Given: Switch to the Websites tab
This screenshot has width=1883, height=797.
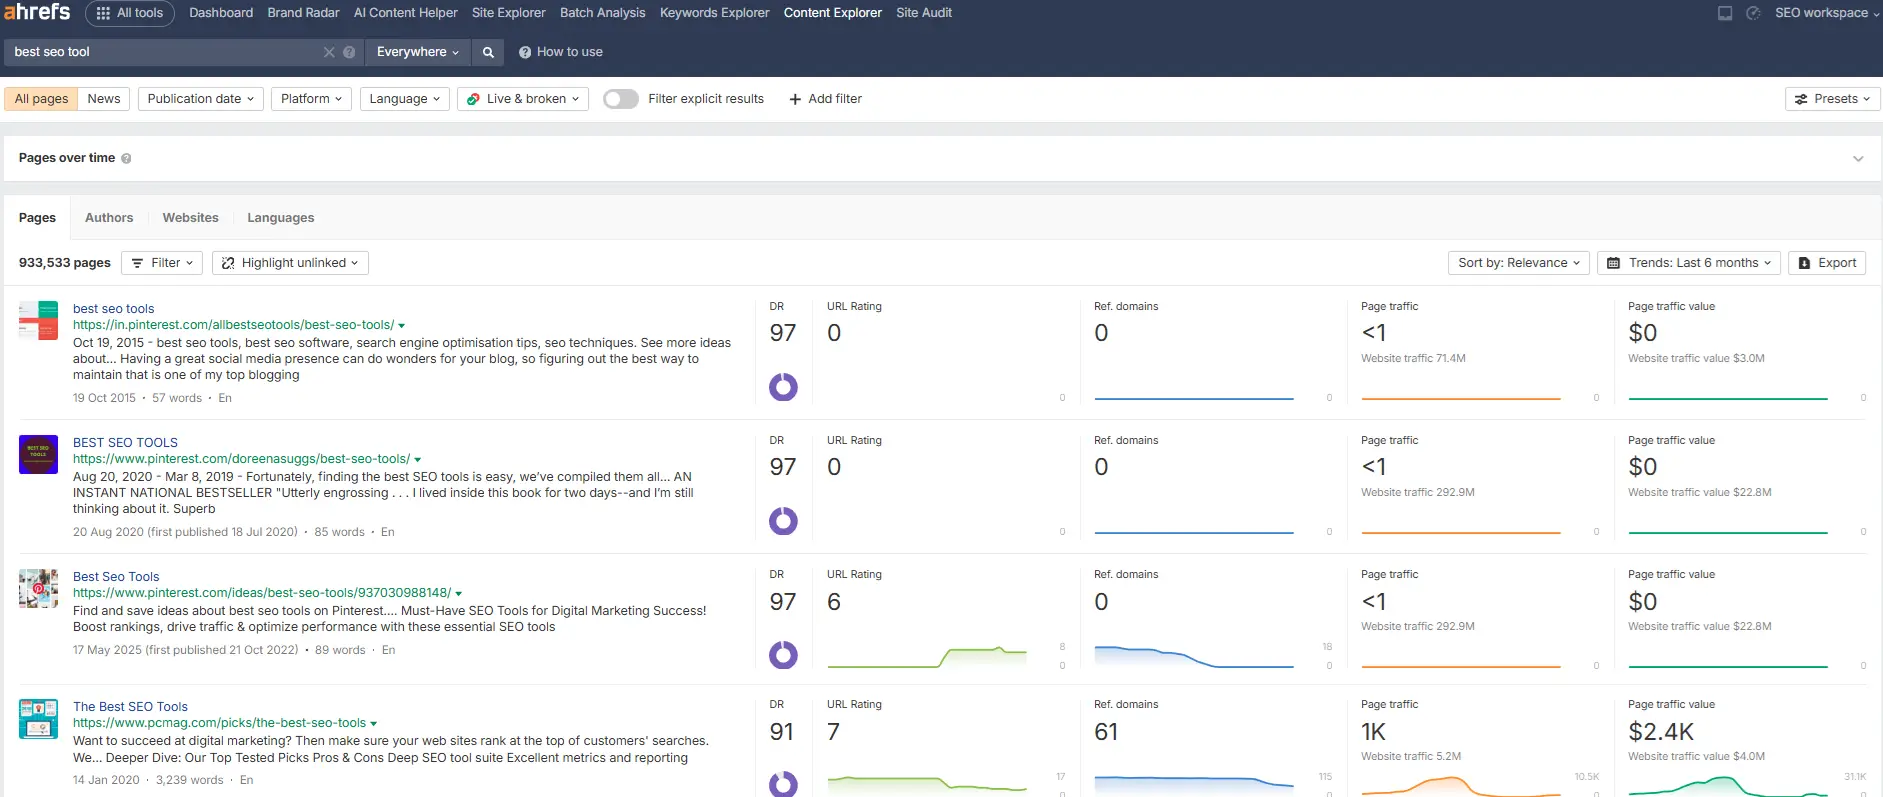Looking at the screenshot, I should point(190,218).
